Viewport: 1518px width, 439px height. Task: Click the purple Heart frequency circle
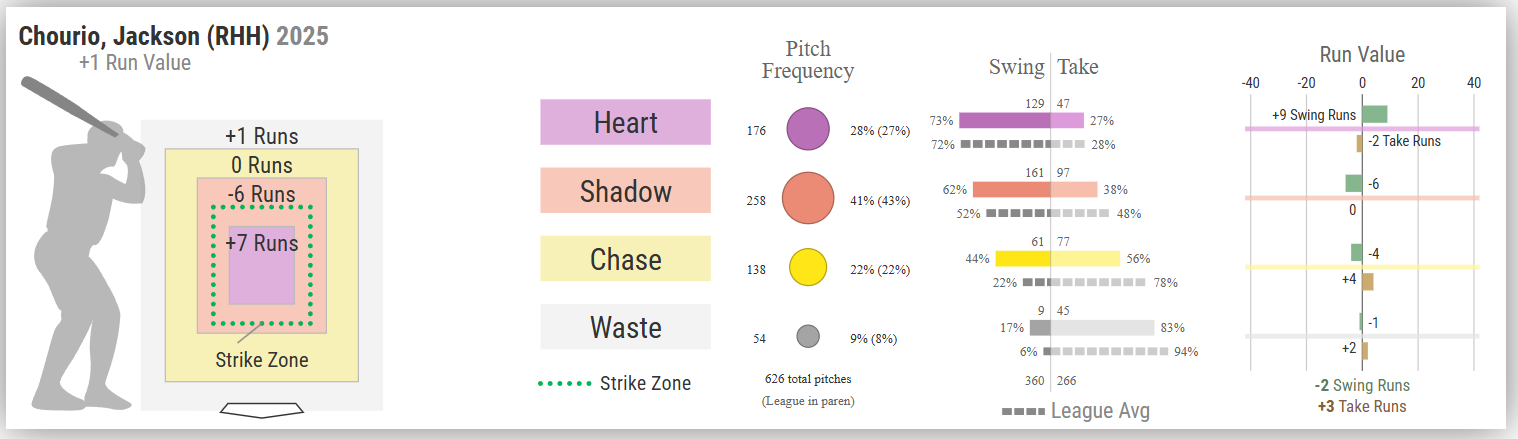point(808,129)
